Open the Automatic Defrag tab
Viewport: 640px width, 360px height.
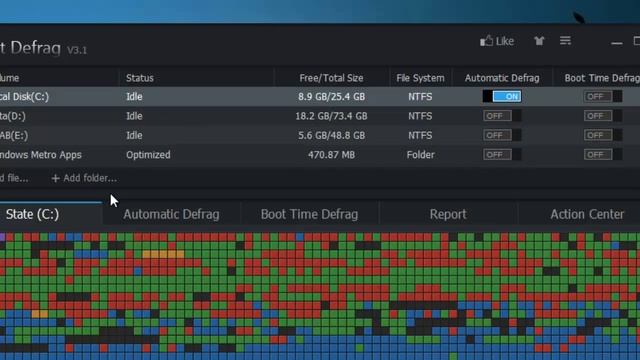171,214
